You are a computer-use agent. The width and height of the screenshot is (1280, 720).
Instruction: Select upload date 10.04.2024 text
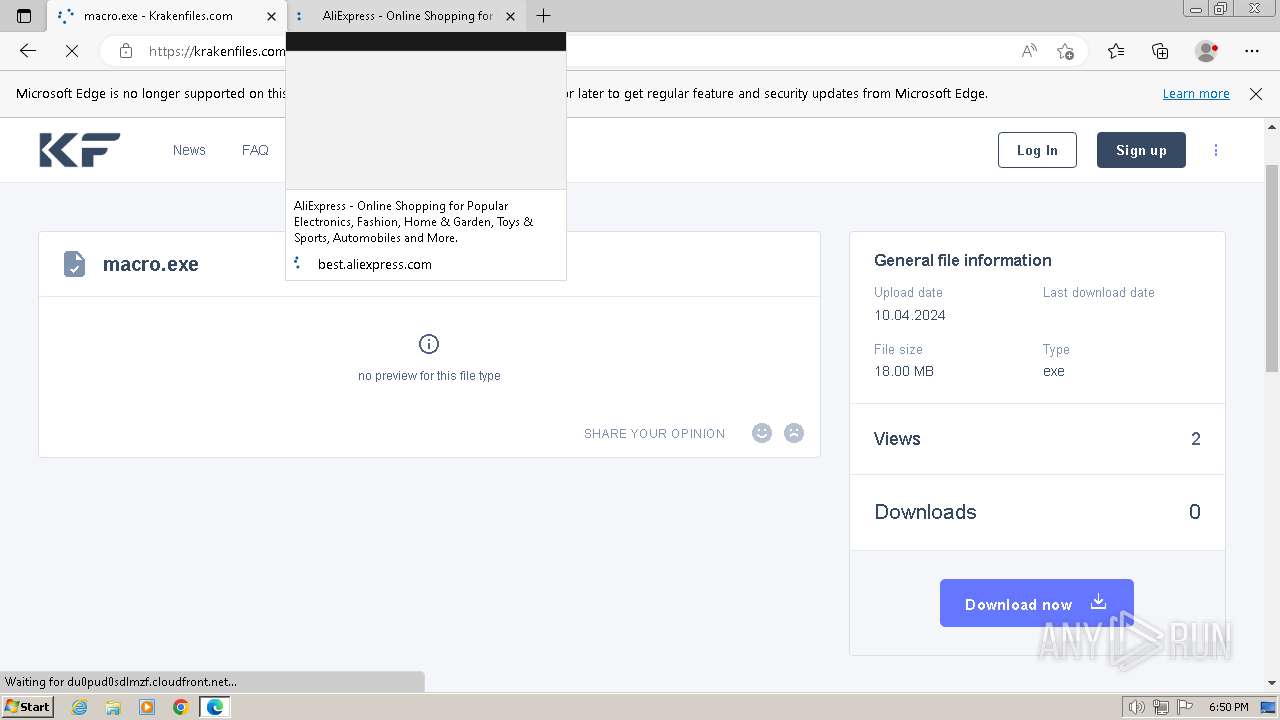[x=910, y=315]
